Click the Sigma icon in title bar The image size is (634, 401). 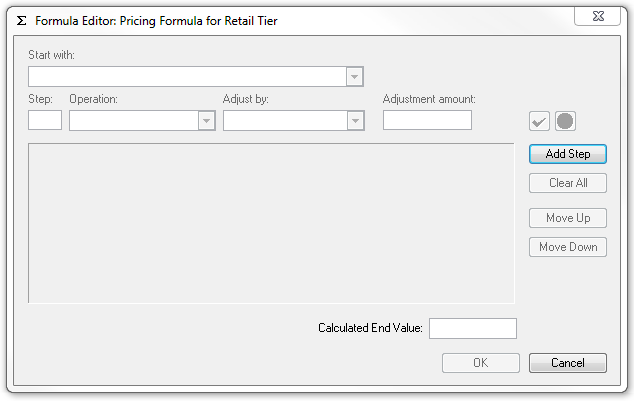[x=21, y=21]
